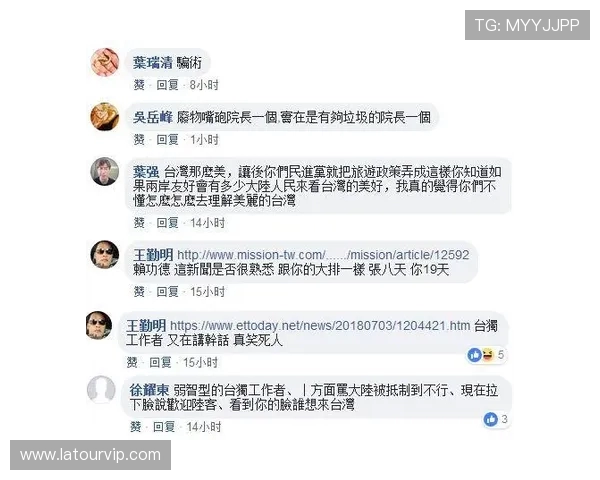This screenshot has height=480, width=600.
Task: Open 徐耀東's name link
Action: 149,390
